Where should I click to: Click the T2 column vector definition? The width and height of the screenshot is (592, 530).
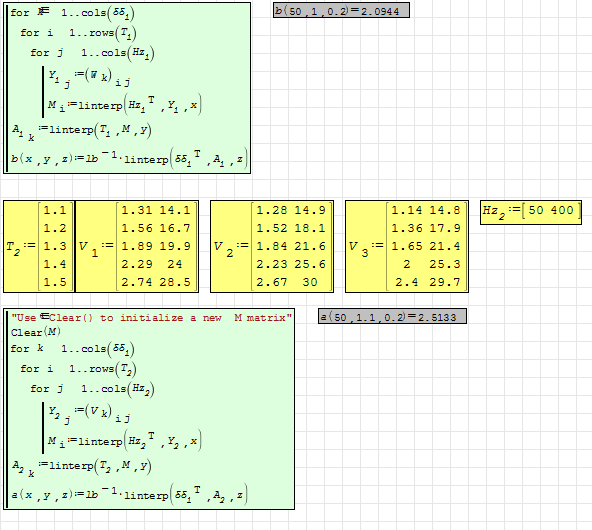point(39,247)
